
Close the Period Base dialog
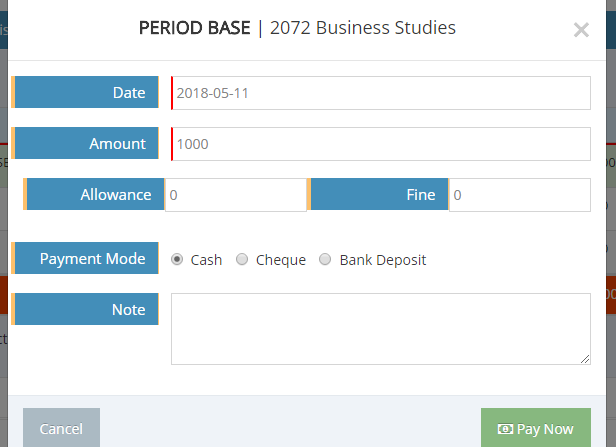click(x=581, y=30)
